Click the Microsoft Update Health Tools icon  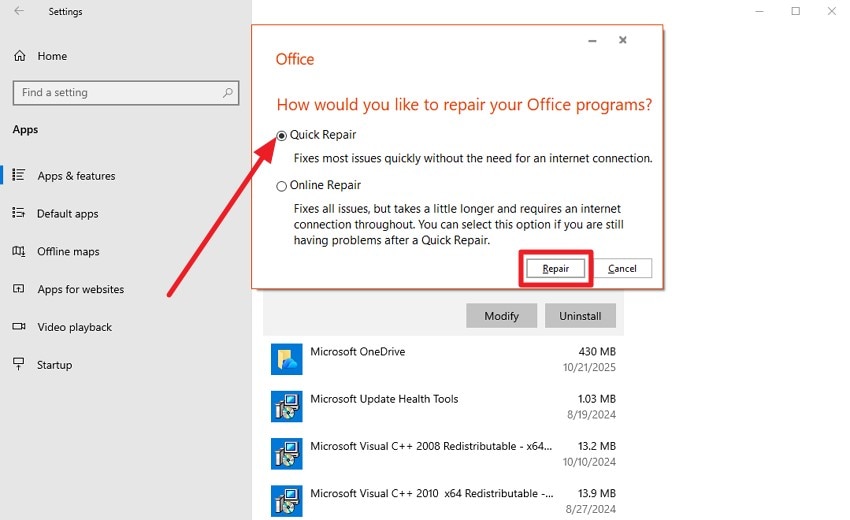pos(287,406)
